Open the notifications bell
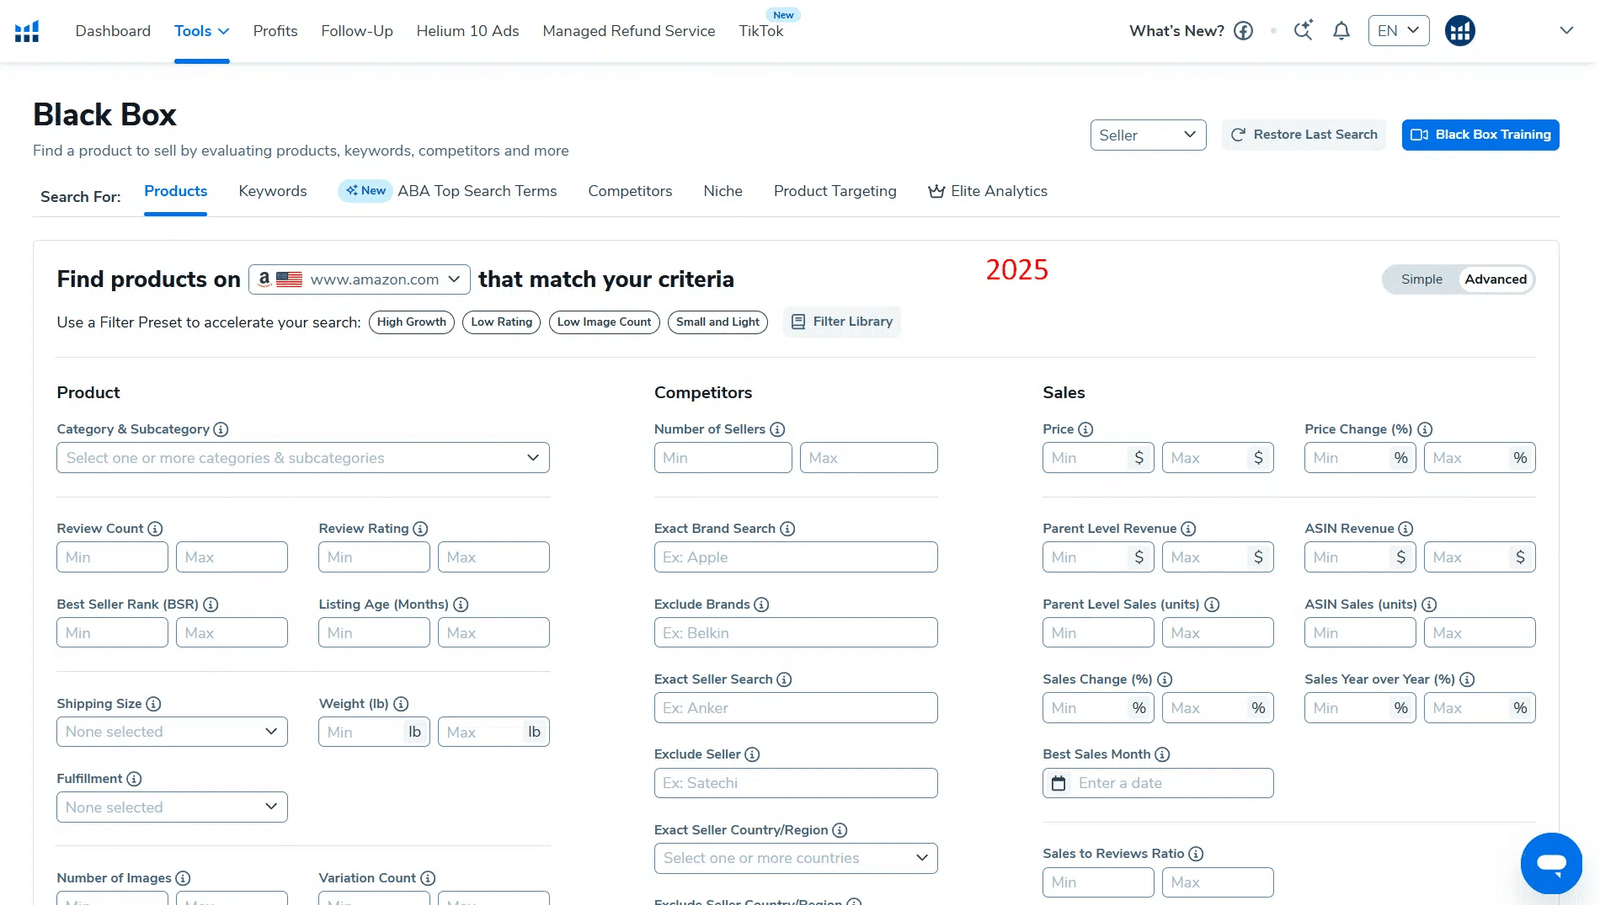 1341,31
